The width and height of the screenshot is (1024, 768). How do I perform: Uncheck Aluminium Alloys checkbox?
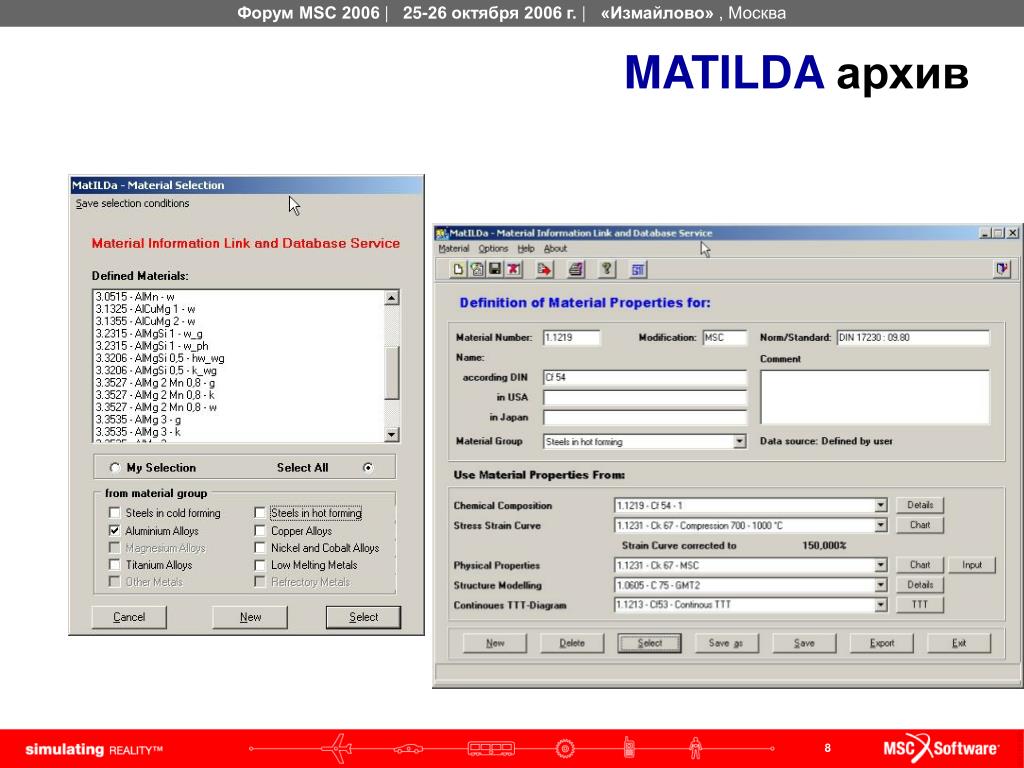point(115,530)
